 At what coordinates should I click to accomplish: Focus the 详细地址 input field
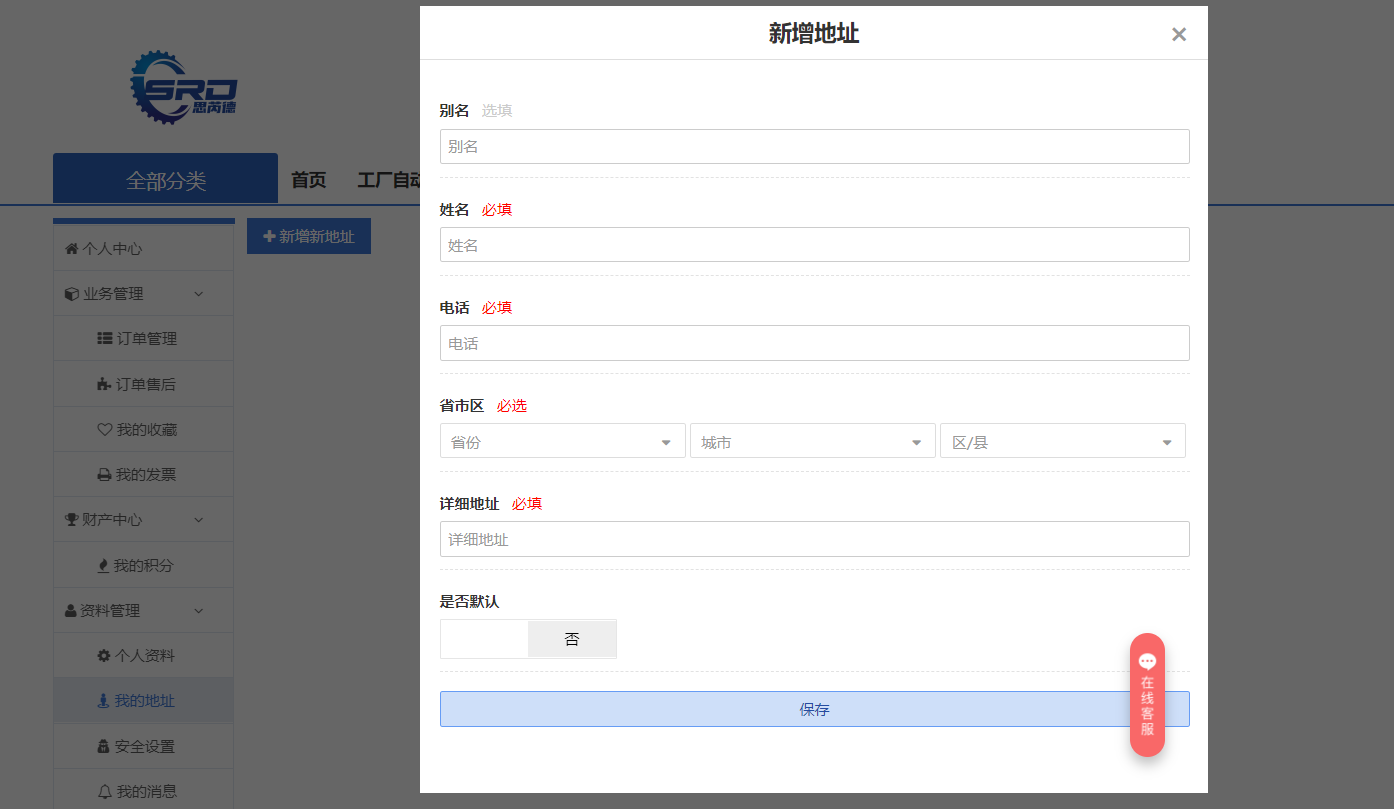point(814,539)
